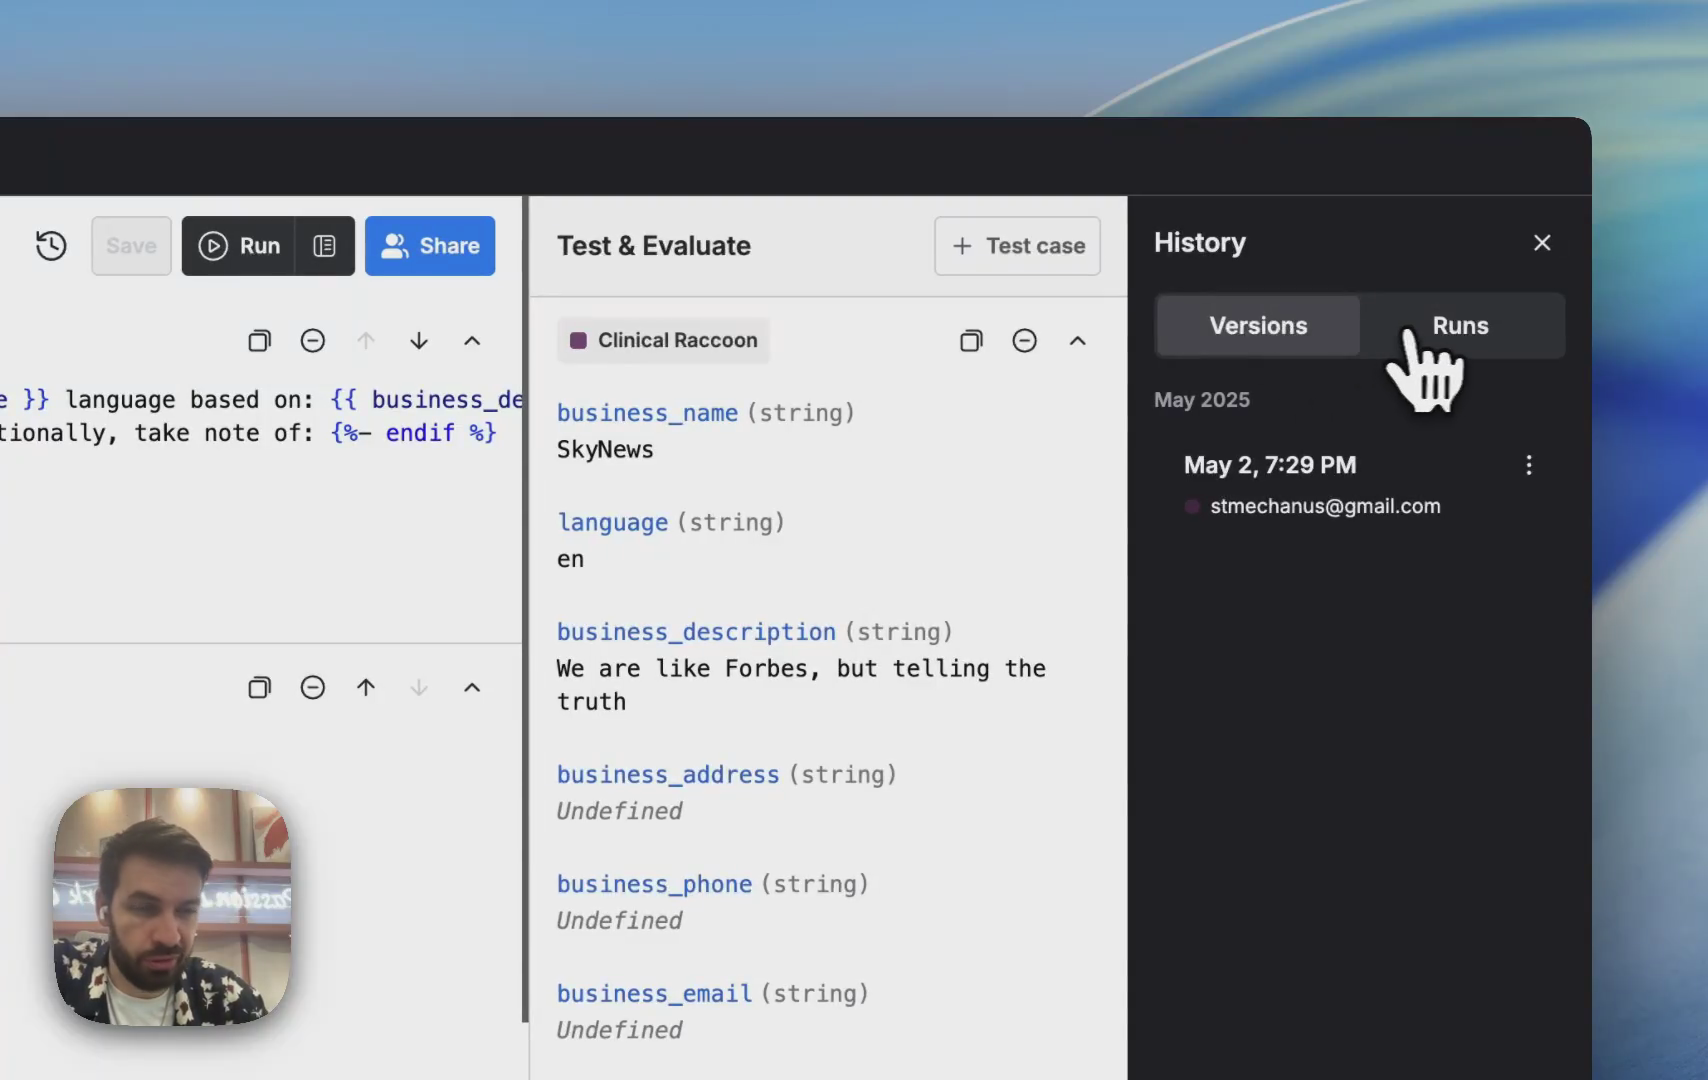Click the disabled Save button

[x=130, y=245]
